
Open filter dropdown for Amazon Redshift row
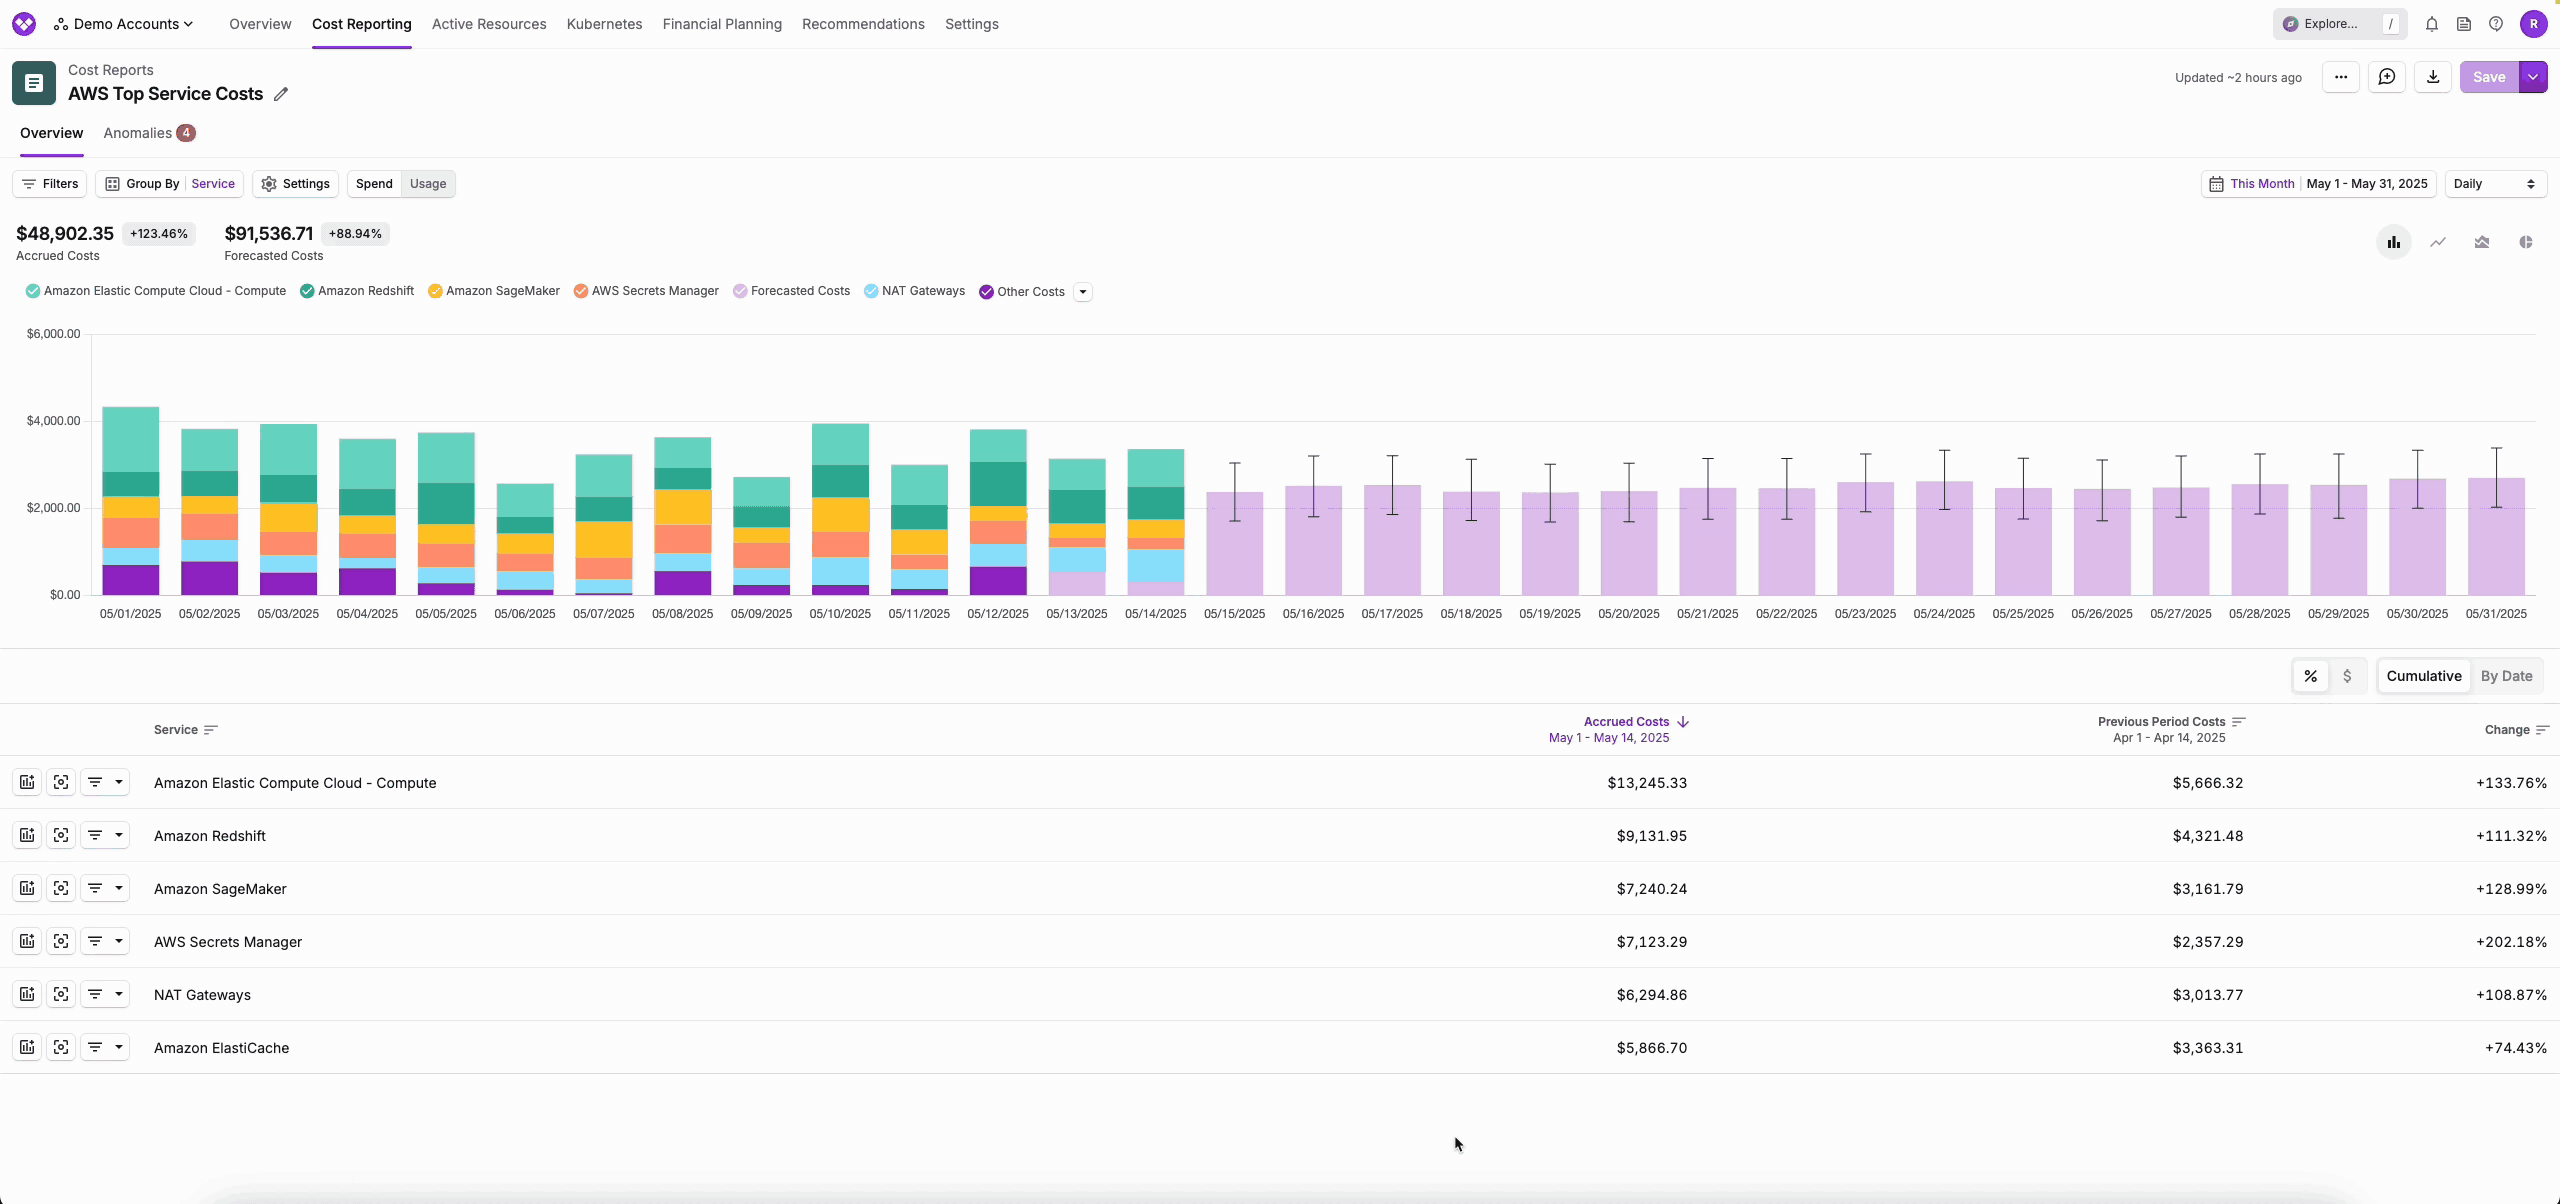coord(105,835)
